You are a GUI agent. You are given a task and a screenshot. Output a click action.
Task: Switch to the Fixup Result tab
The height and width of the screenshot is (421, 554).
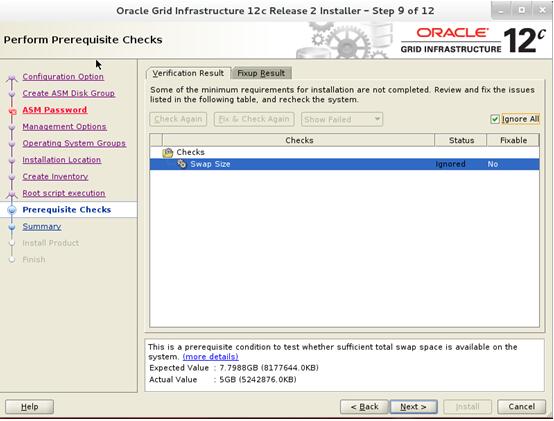[x=261, y=73]
